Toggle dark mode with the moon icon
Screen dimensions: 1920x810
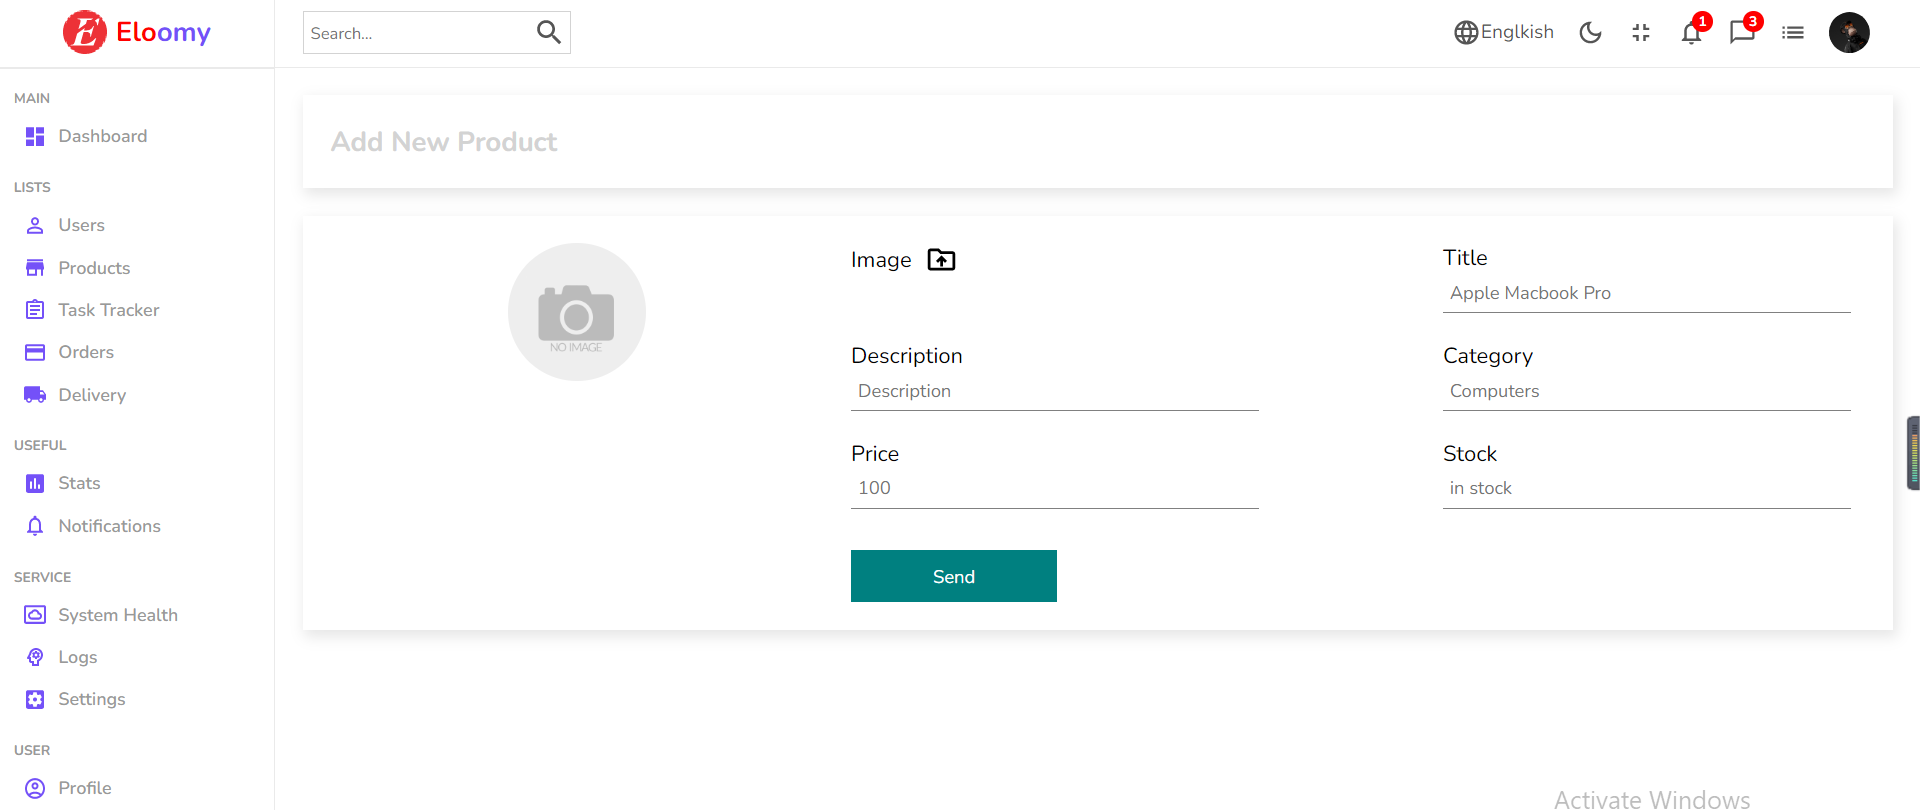(x=1590, y=32)
